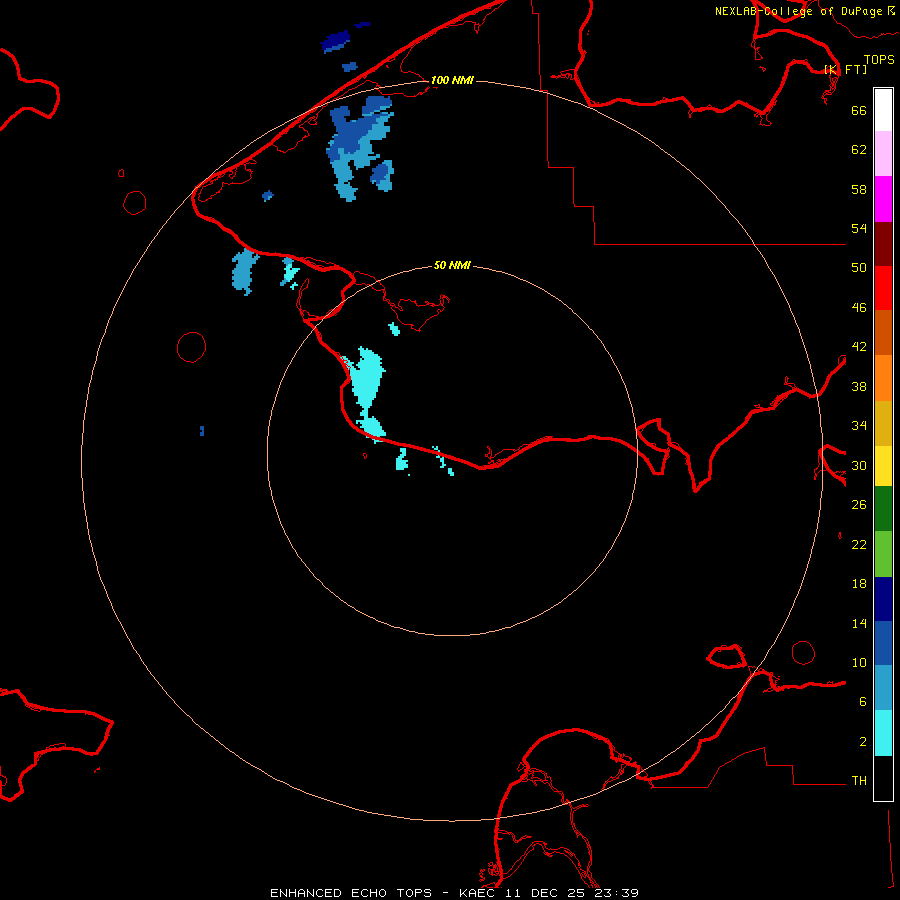Image resolution: width=900 pixels, height=900 pixels.
Task: Select the navy blue legend swatch
Action: tap(883, 599)
